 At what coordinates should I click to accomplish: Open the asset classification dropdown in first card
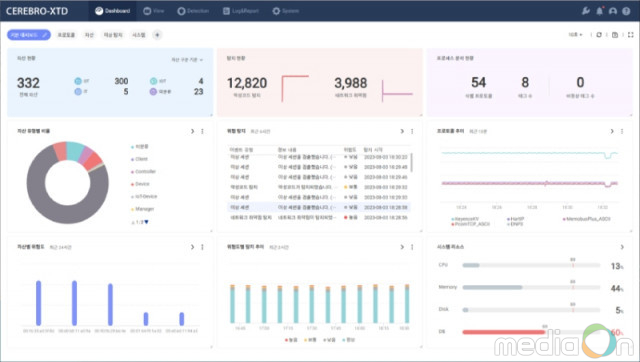click(187, 60)
